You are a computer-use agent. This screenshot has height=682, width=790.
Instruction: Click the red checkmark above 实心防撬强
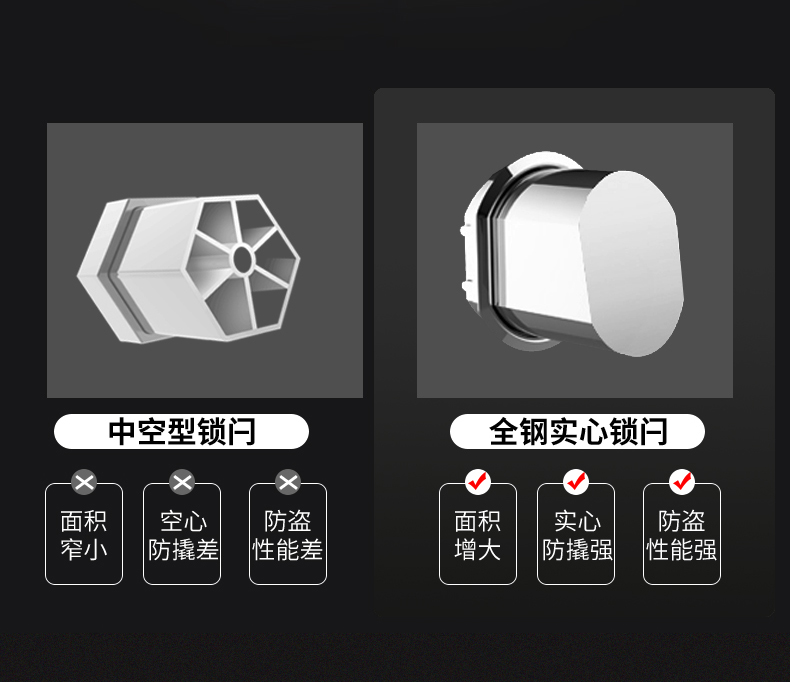tap(575, 483)
